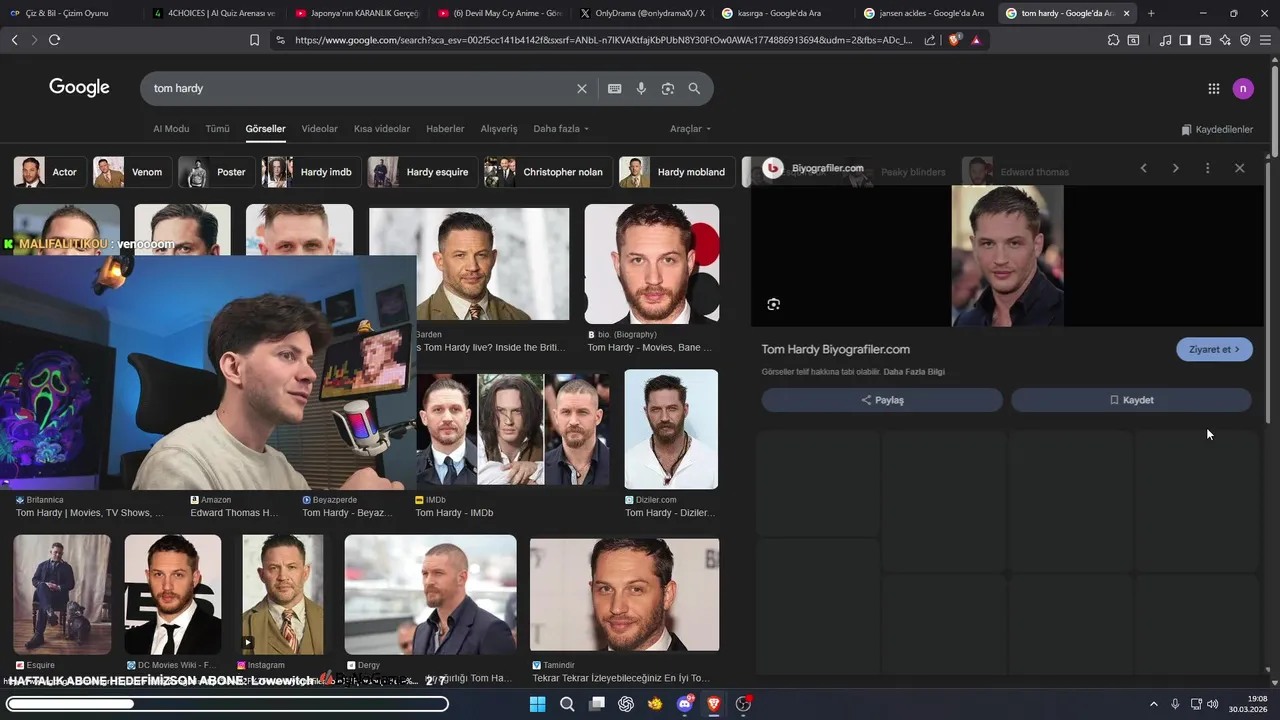Open the Daha Fazla Bilgi link
Viewport: 1280px width, 720px height.
914,372
